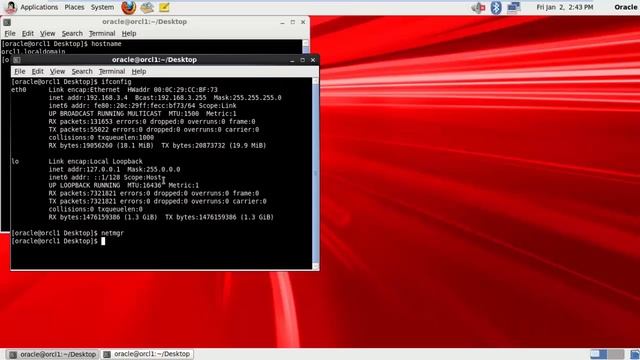Click the front terminal title bar text

[x=154, y=60]
